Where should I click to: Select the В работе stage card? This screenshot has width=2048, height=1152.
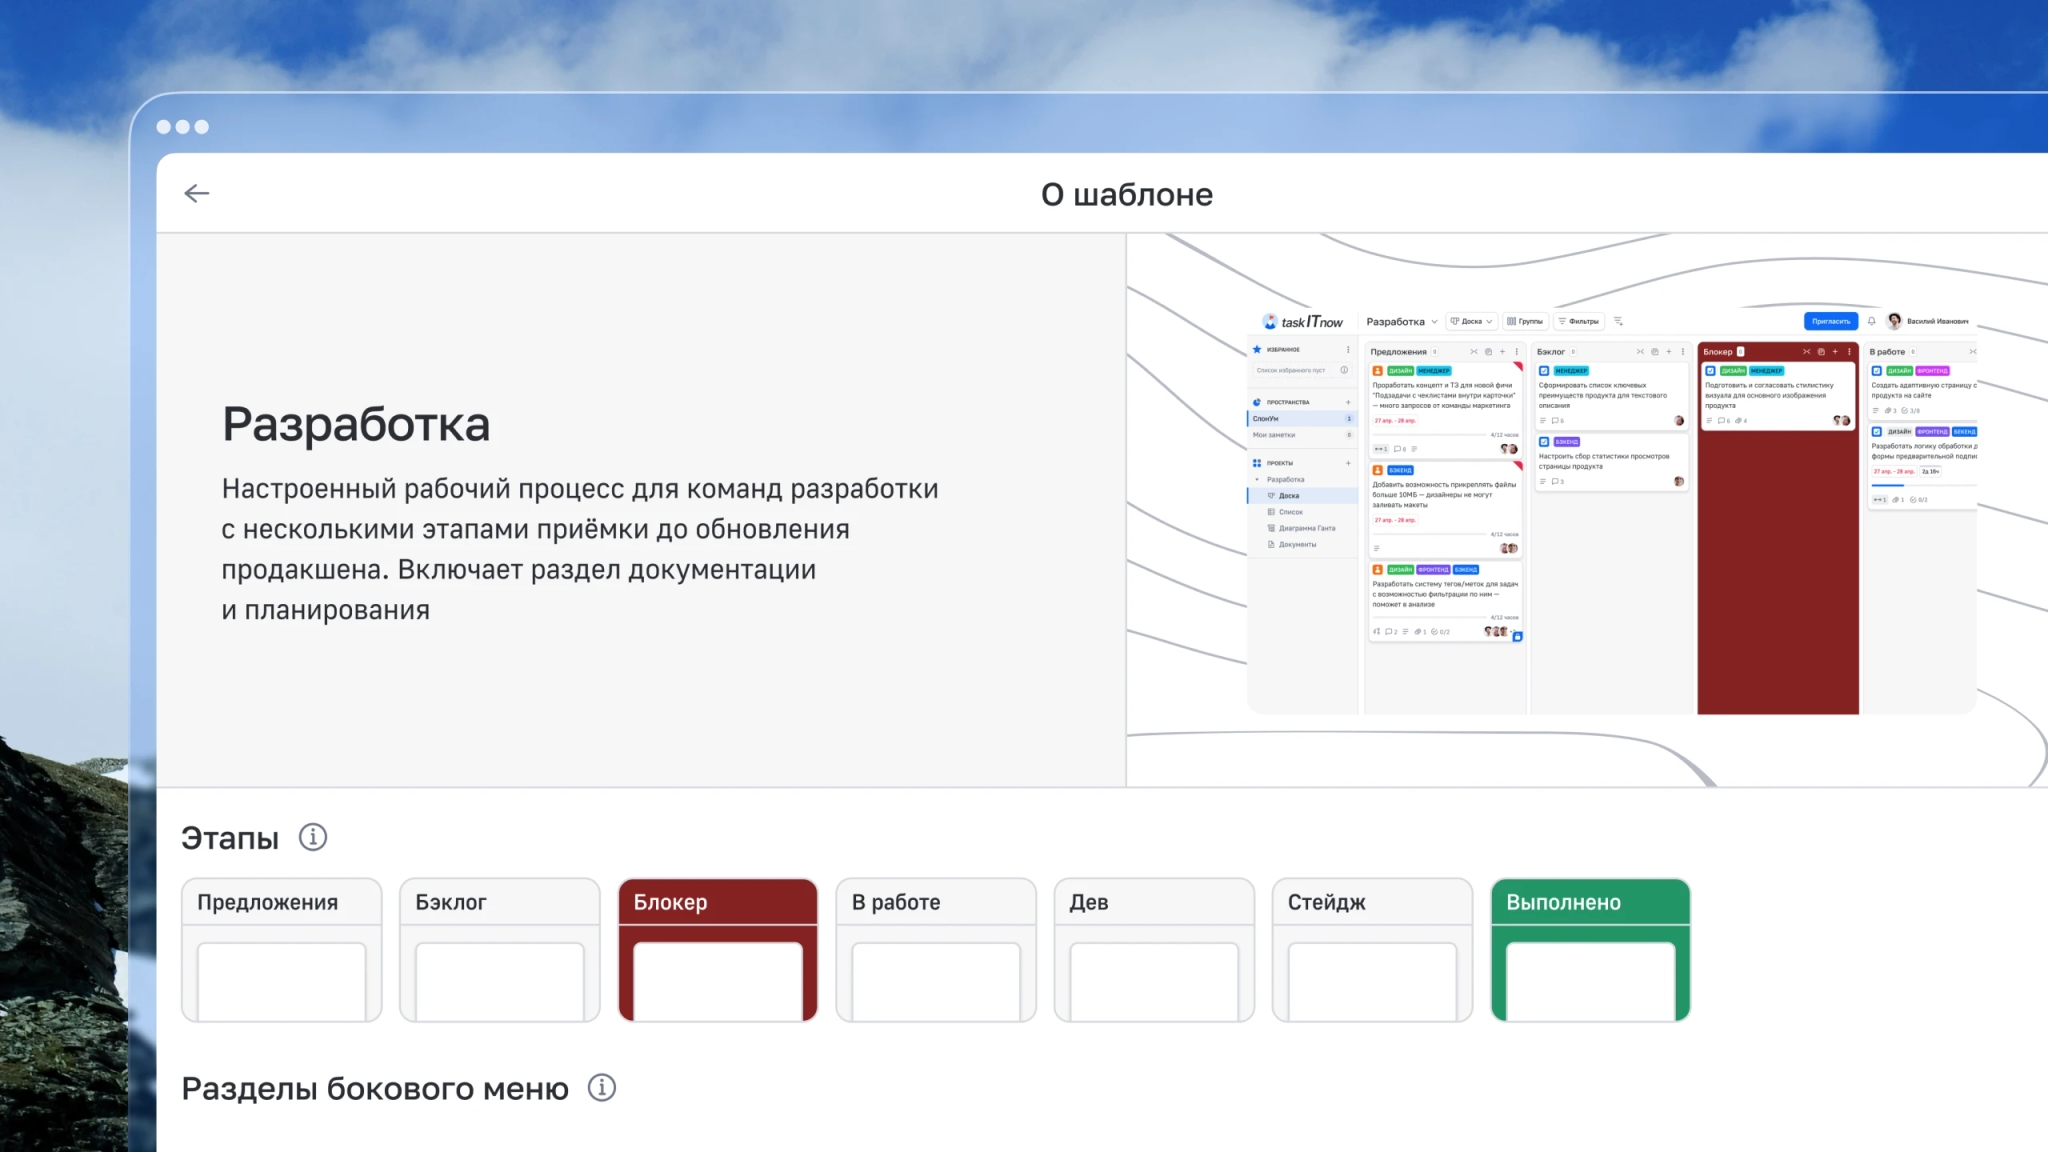pos(936,950)
